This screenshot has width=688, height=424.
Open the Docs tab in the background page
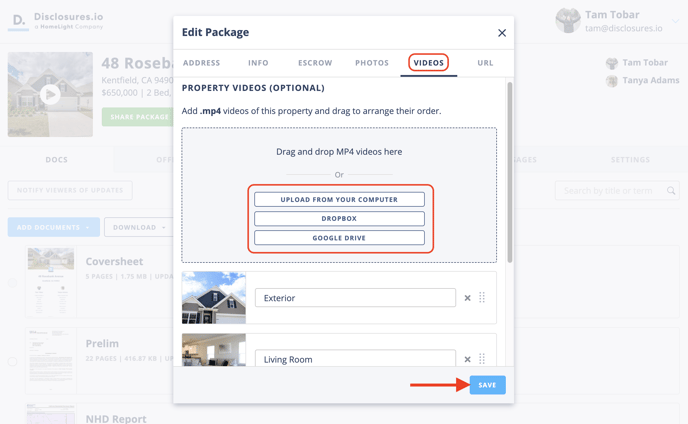pos(57,160)
